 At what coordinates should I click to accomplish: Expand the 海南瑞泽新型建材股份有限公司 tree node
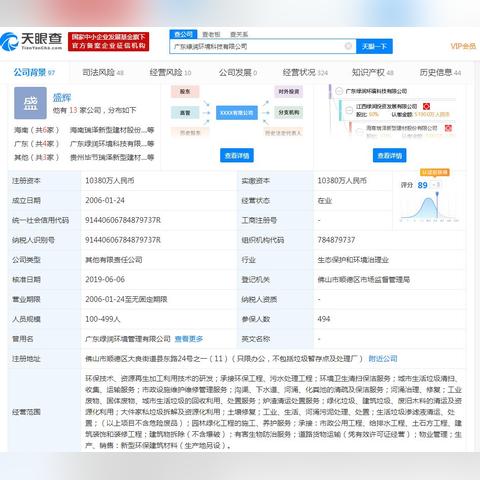[x=359, y=131]
